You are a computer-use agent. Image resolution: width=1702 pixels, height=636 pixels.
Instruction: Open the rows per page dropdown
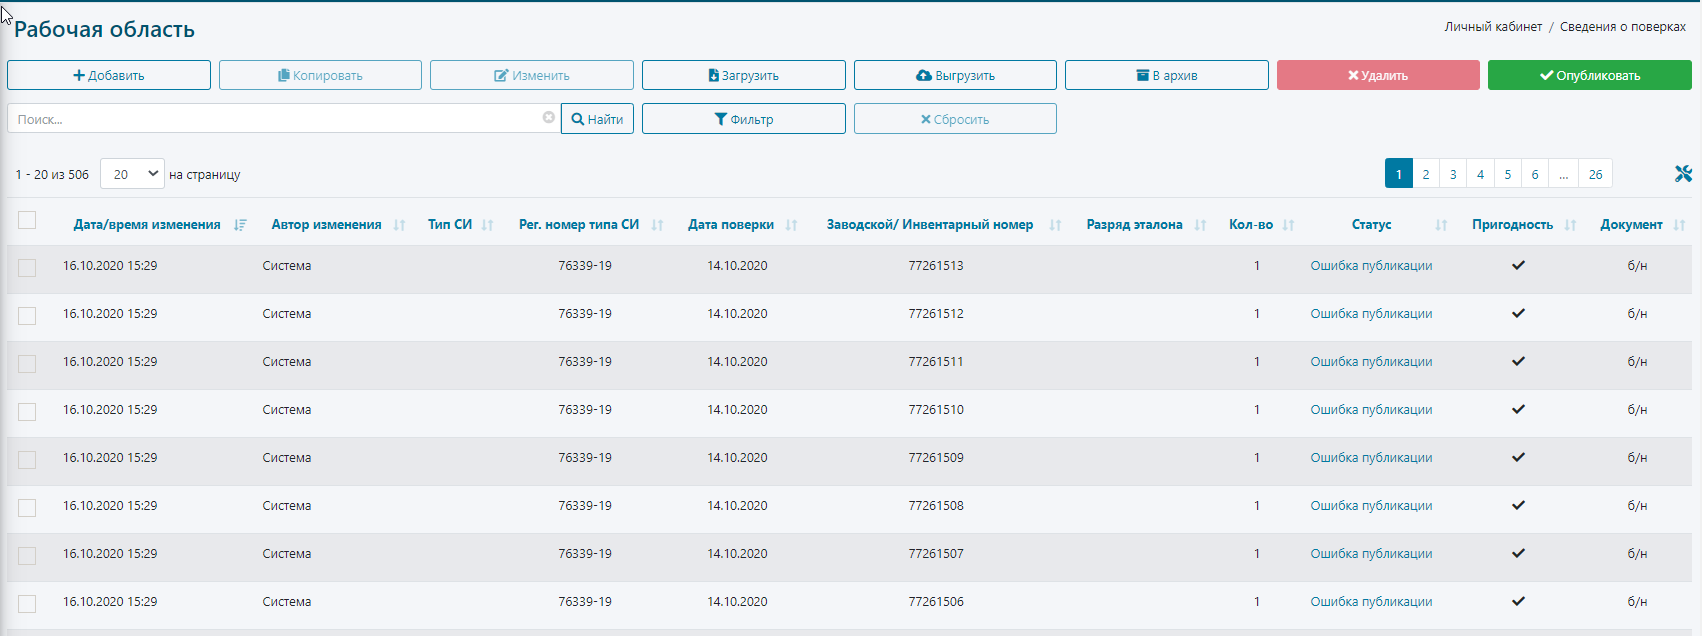[132, 174]
